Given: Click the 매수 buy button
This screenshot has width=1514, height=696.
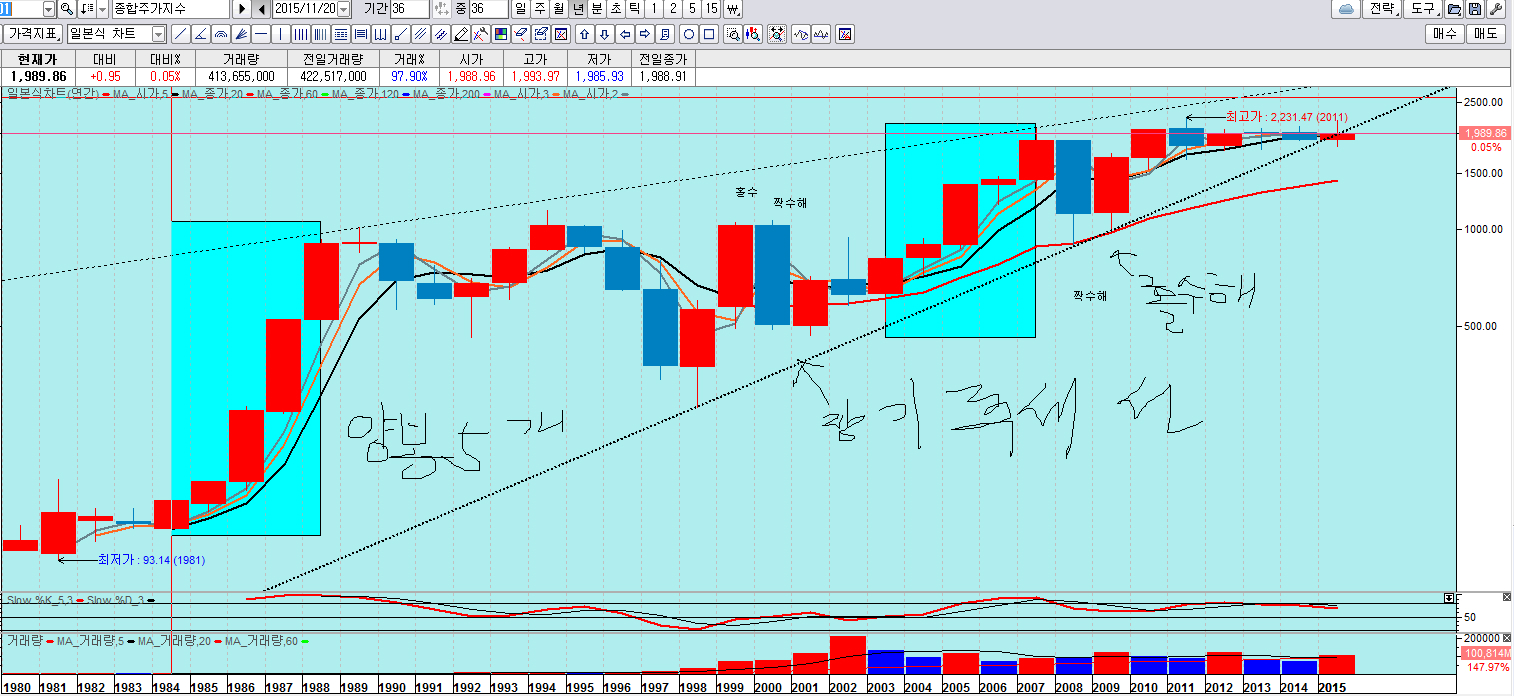Looking at the screenshot, I should pyautogui.click(x=1444, y=34).
